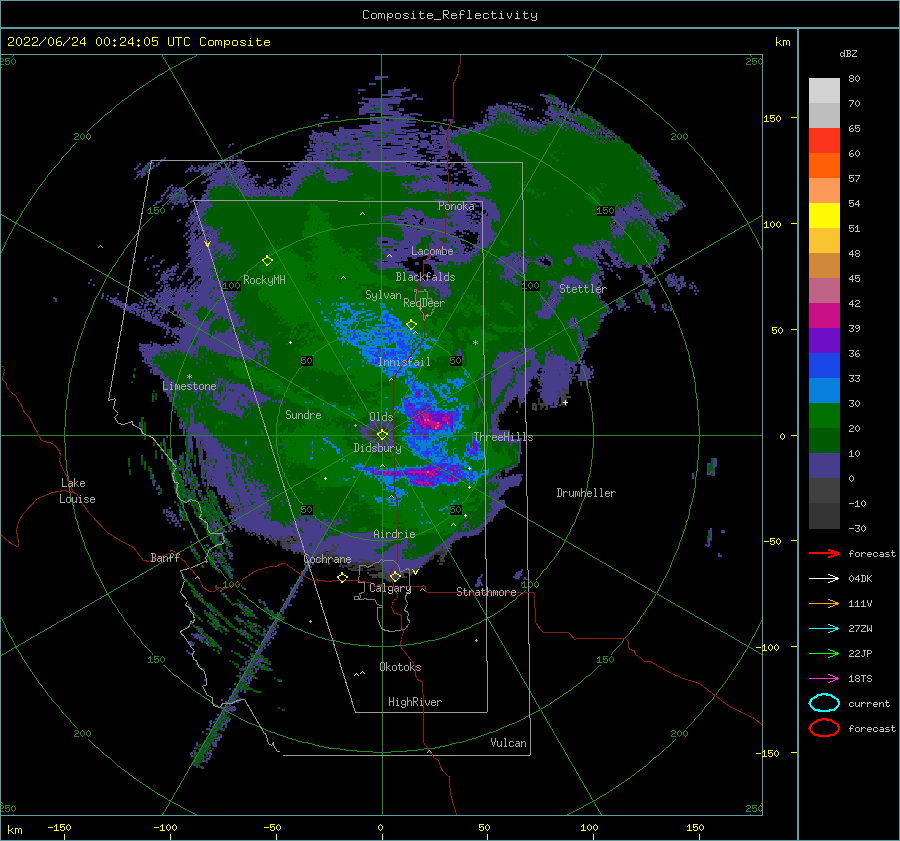Select the white 04DK arrow symbol

[824, 579]
